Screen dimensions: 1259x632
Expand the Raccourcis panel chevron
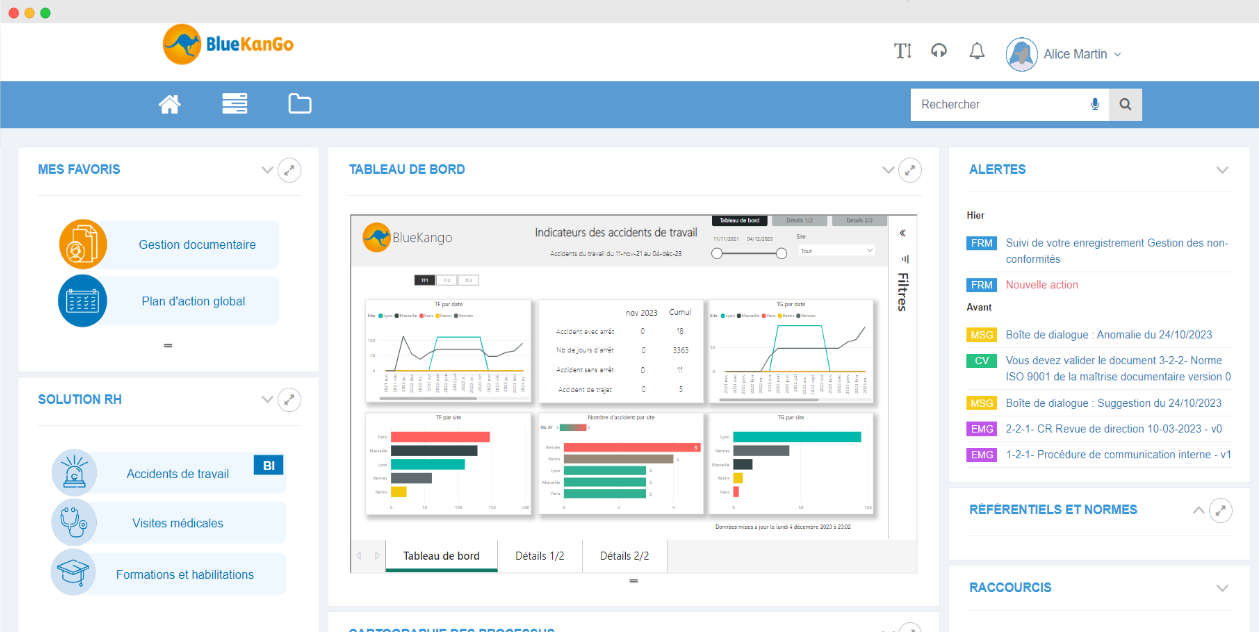coord(1222,588)
